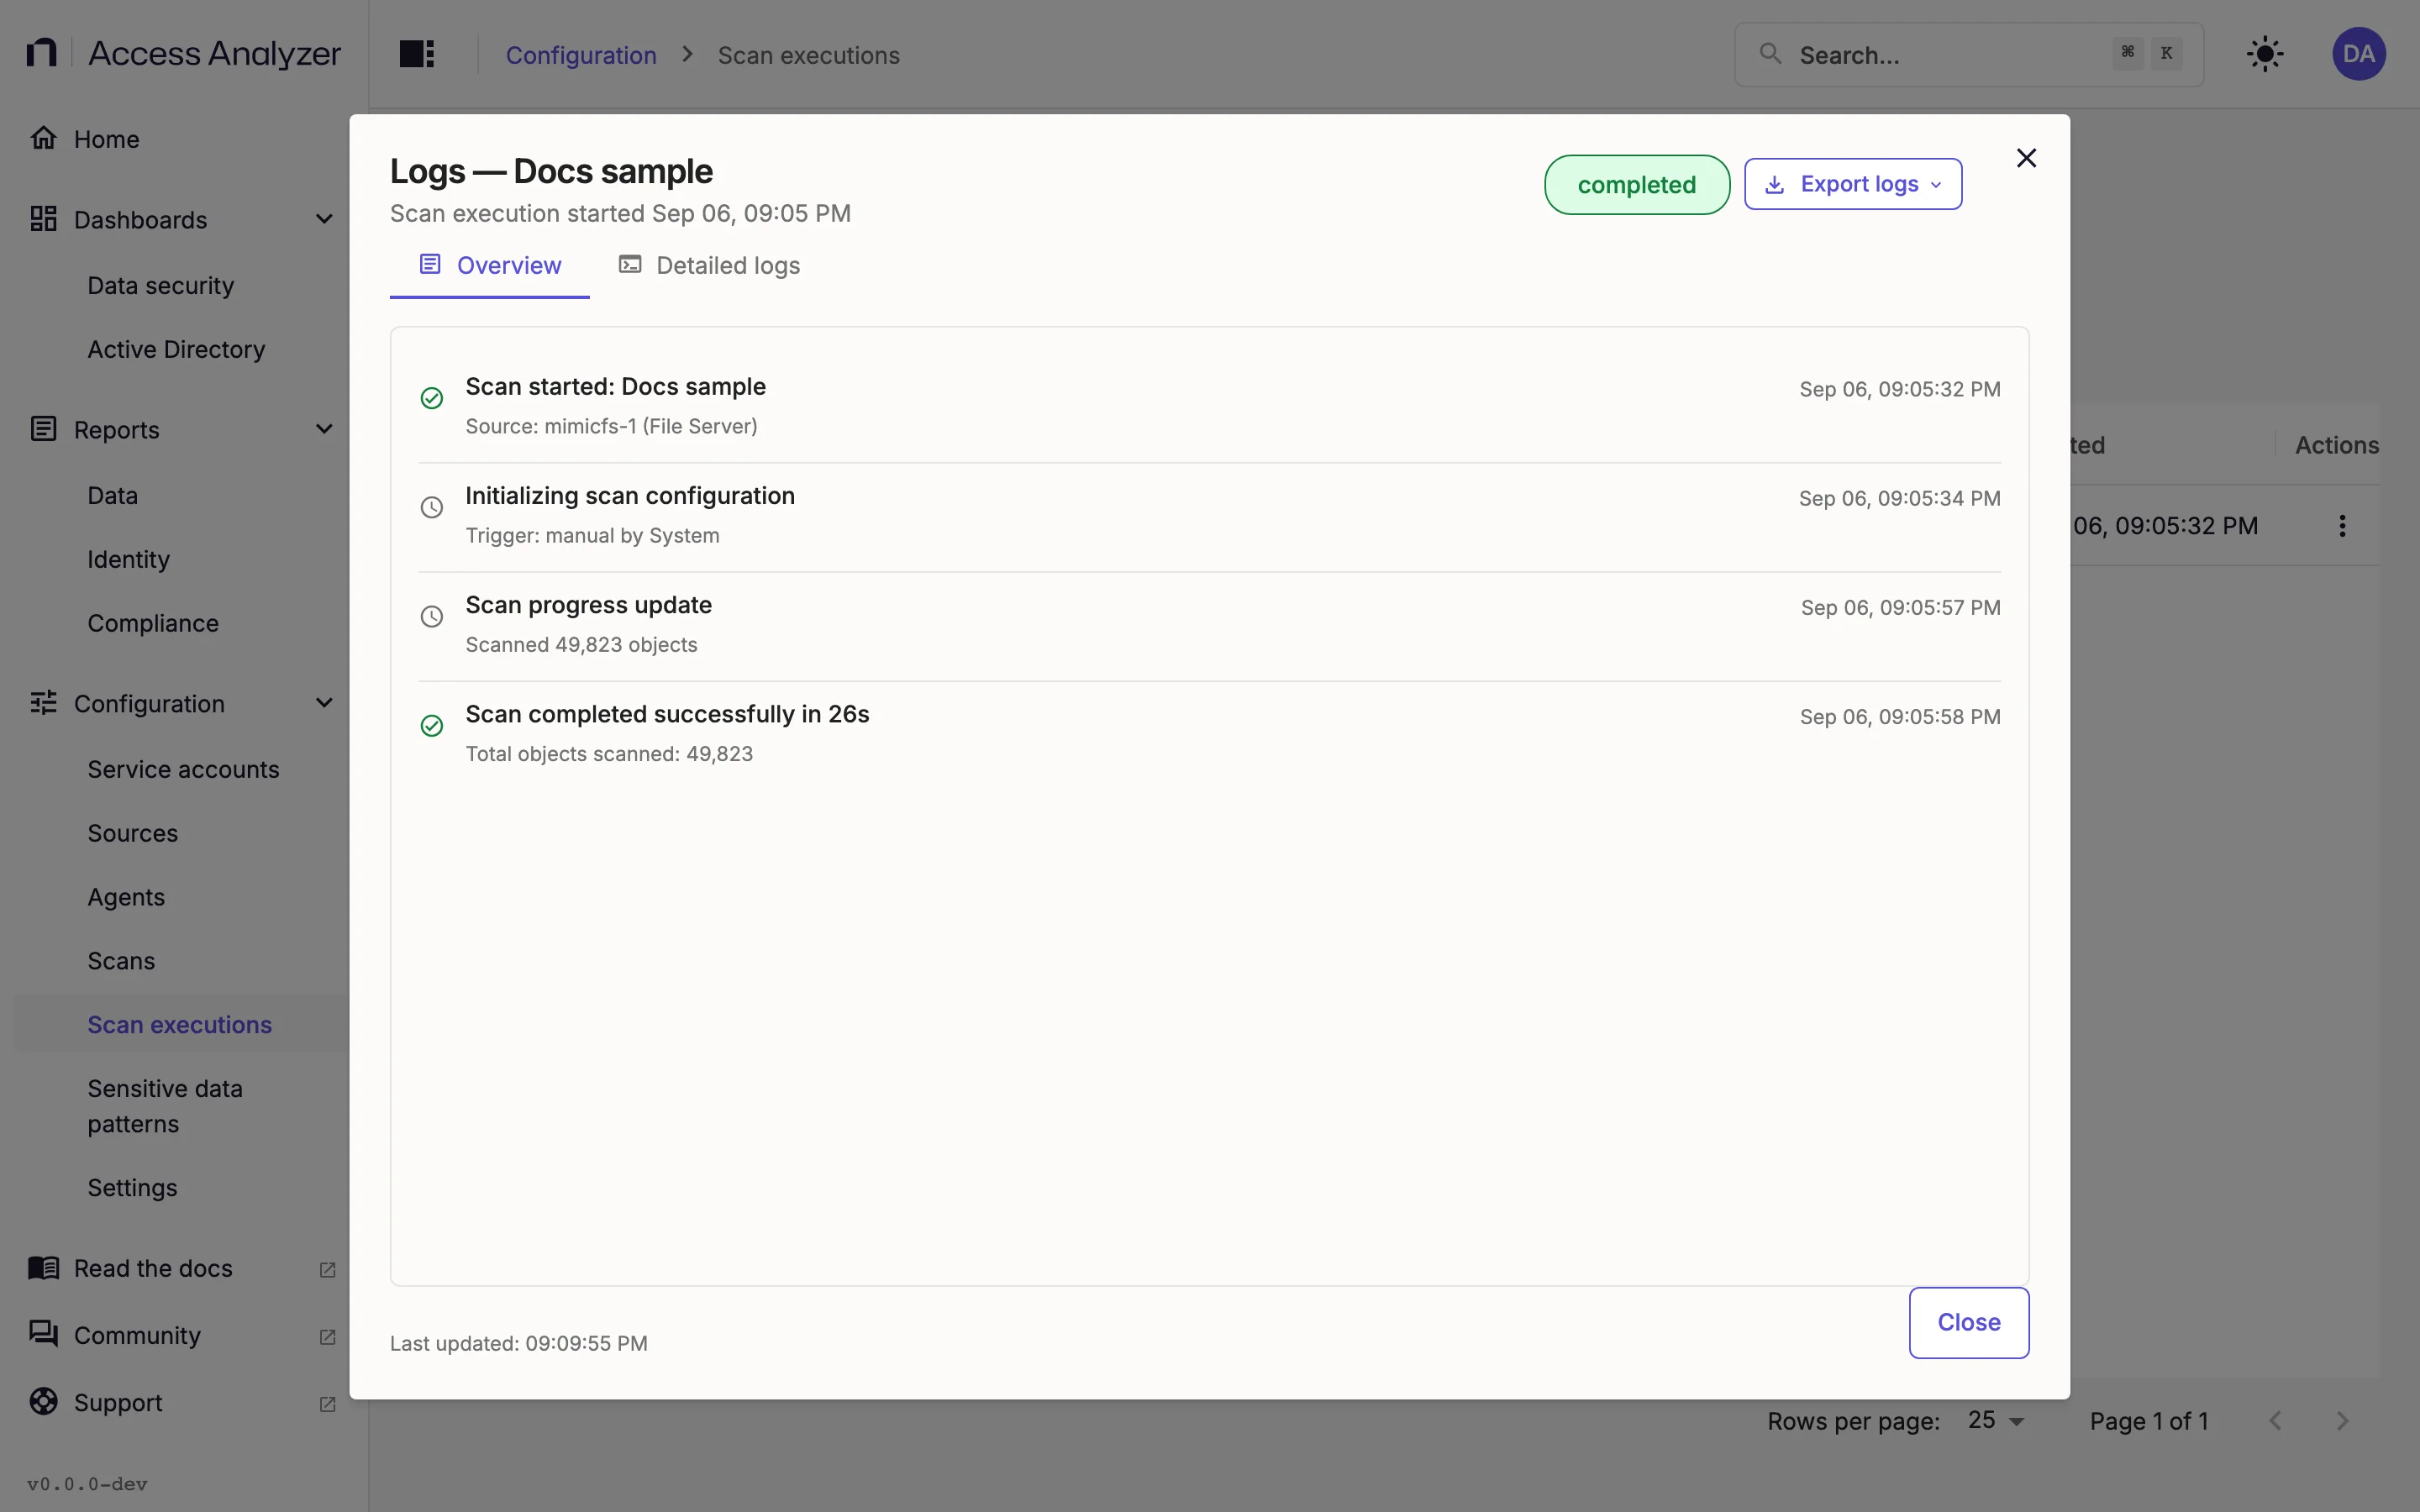Open the Rows per page dropdown
Screen dimensions: 2420x1512
(x=1995, y=1420)
